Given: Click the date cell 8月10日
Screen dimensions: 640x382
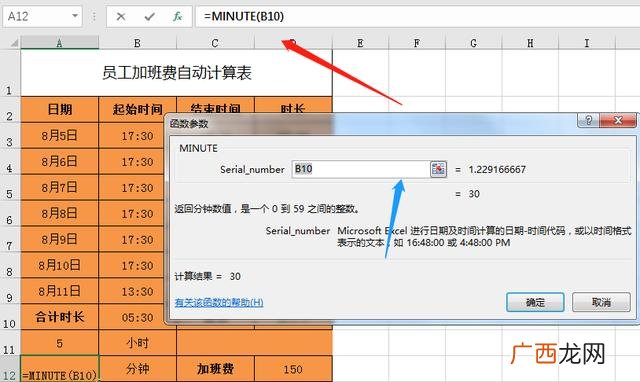Looking at the screenshot, I should click(60, 265).
